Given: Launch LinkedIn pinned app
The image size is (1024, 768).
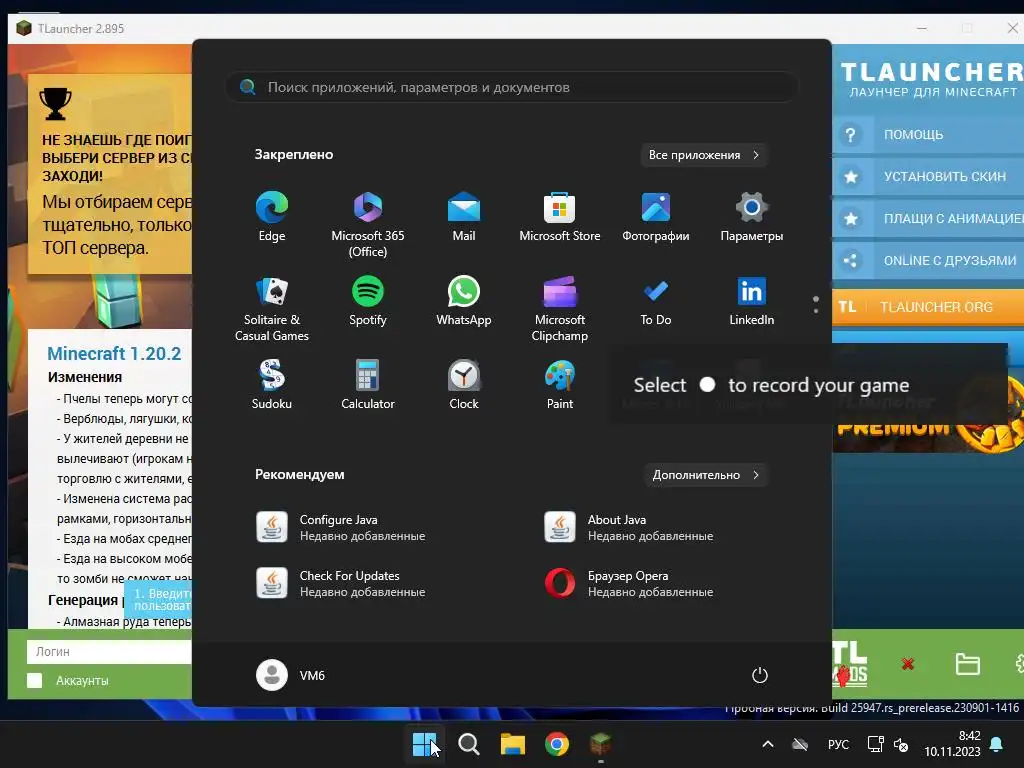Looking at the screenshot, I should coord(752,300).
